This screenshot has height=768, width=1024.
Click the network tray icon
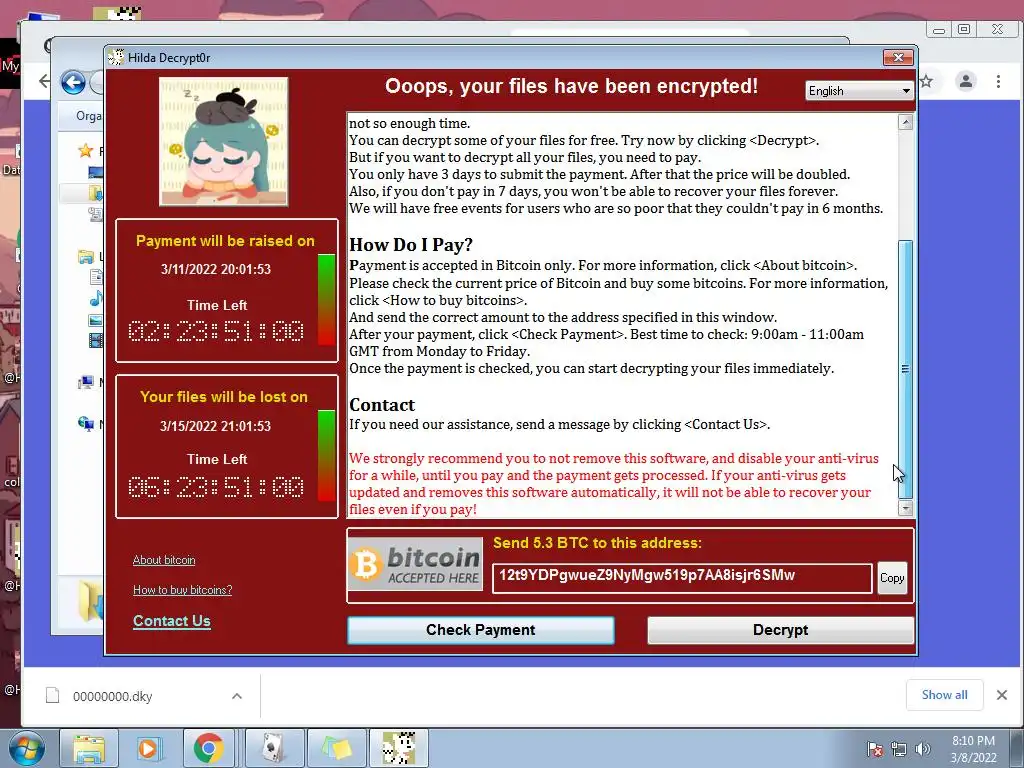899,749
